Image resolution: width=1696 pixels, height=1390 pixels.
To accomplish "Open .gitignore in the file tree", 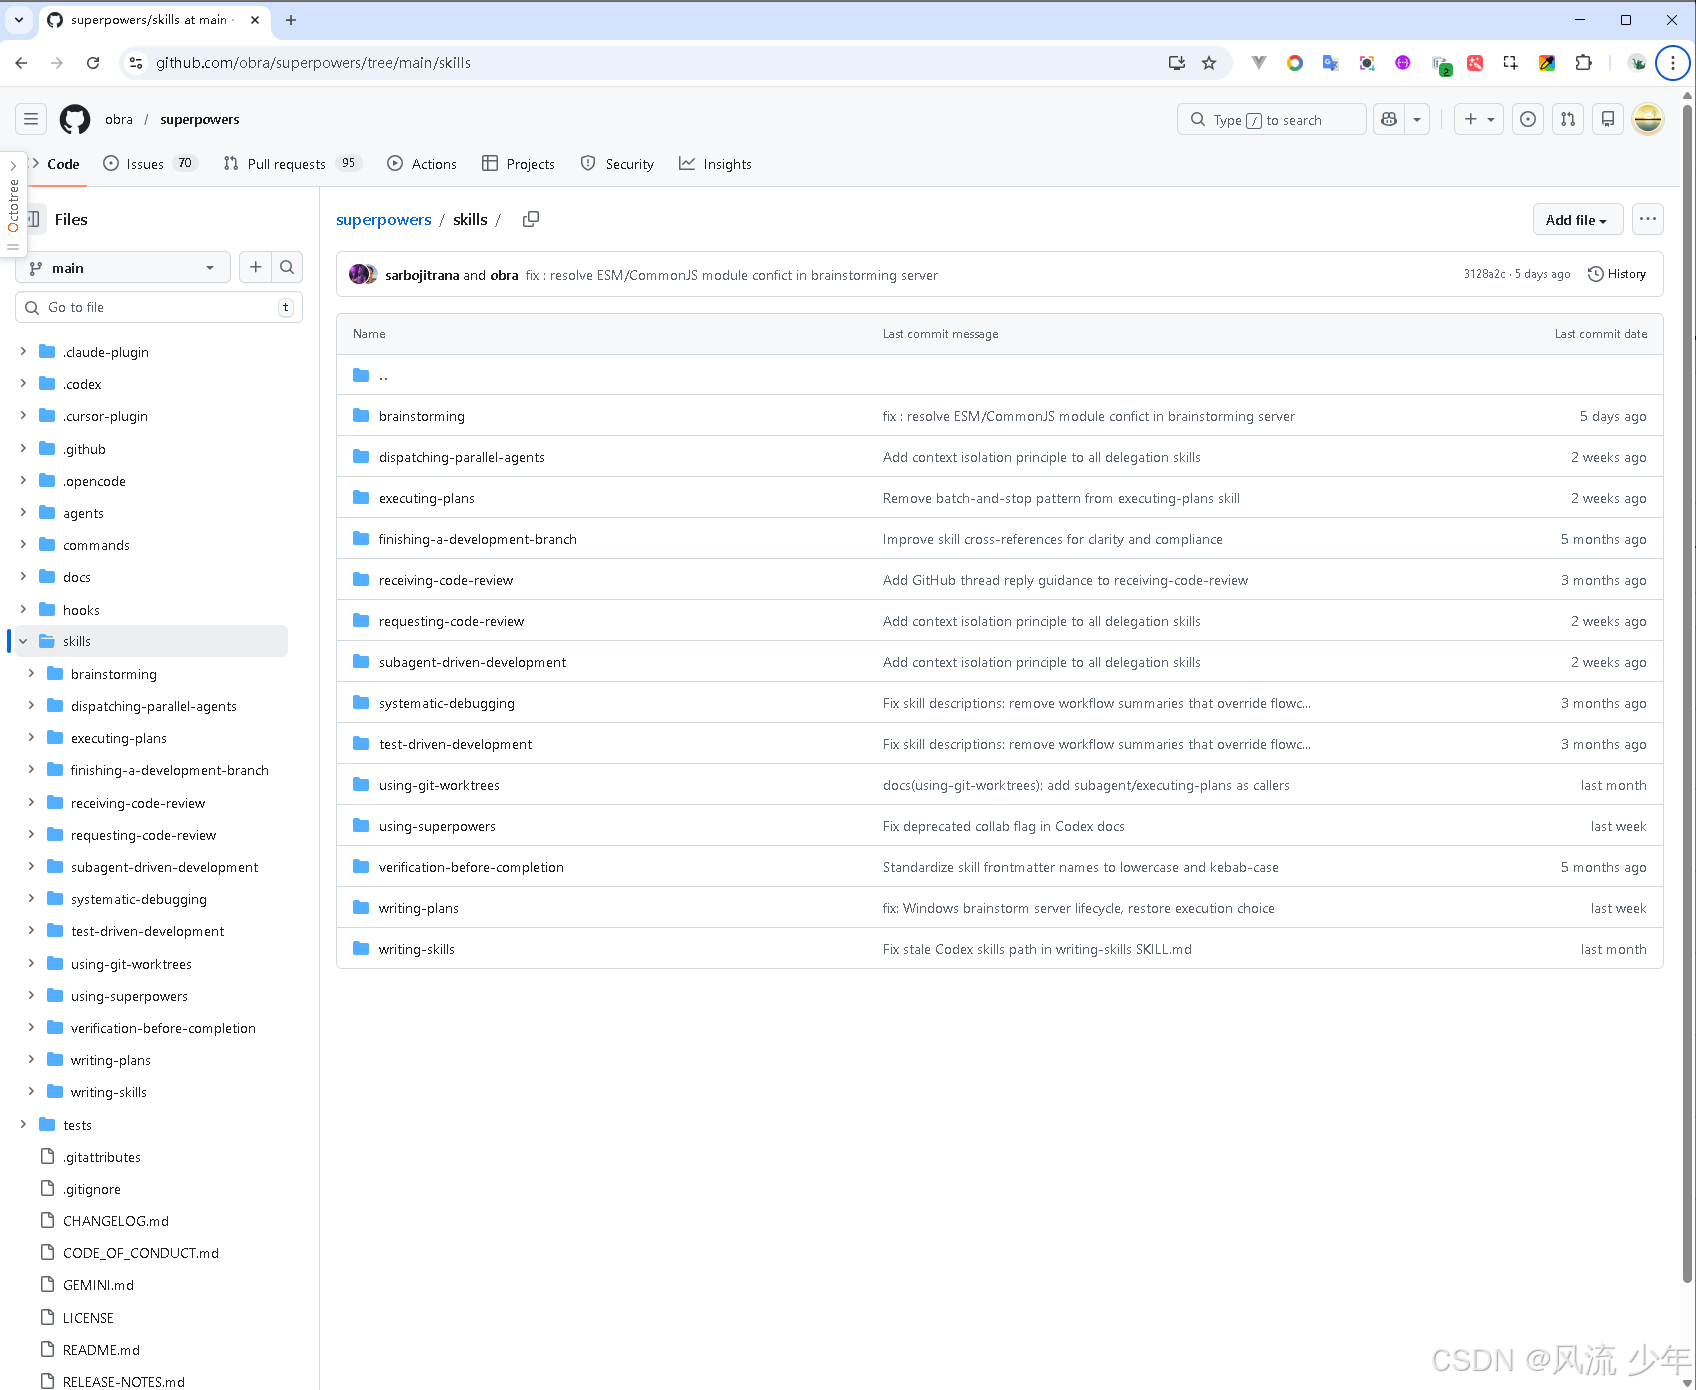I will [92, 1189].
